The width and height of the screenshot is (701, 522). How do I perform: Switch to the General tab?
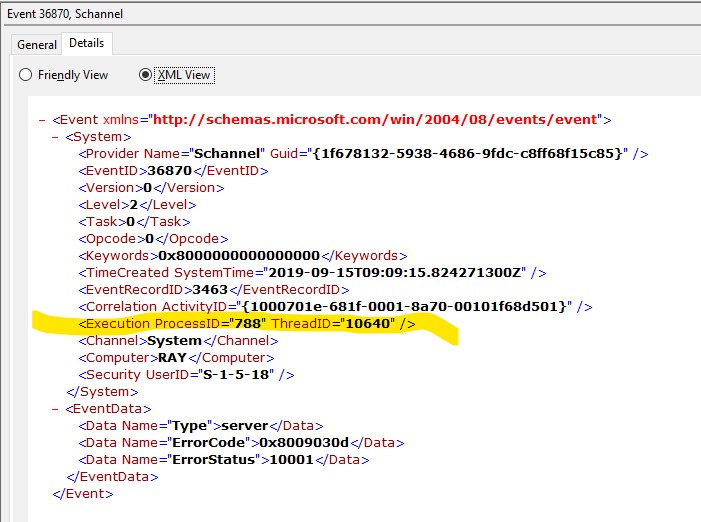click(x=37, y=45)
